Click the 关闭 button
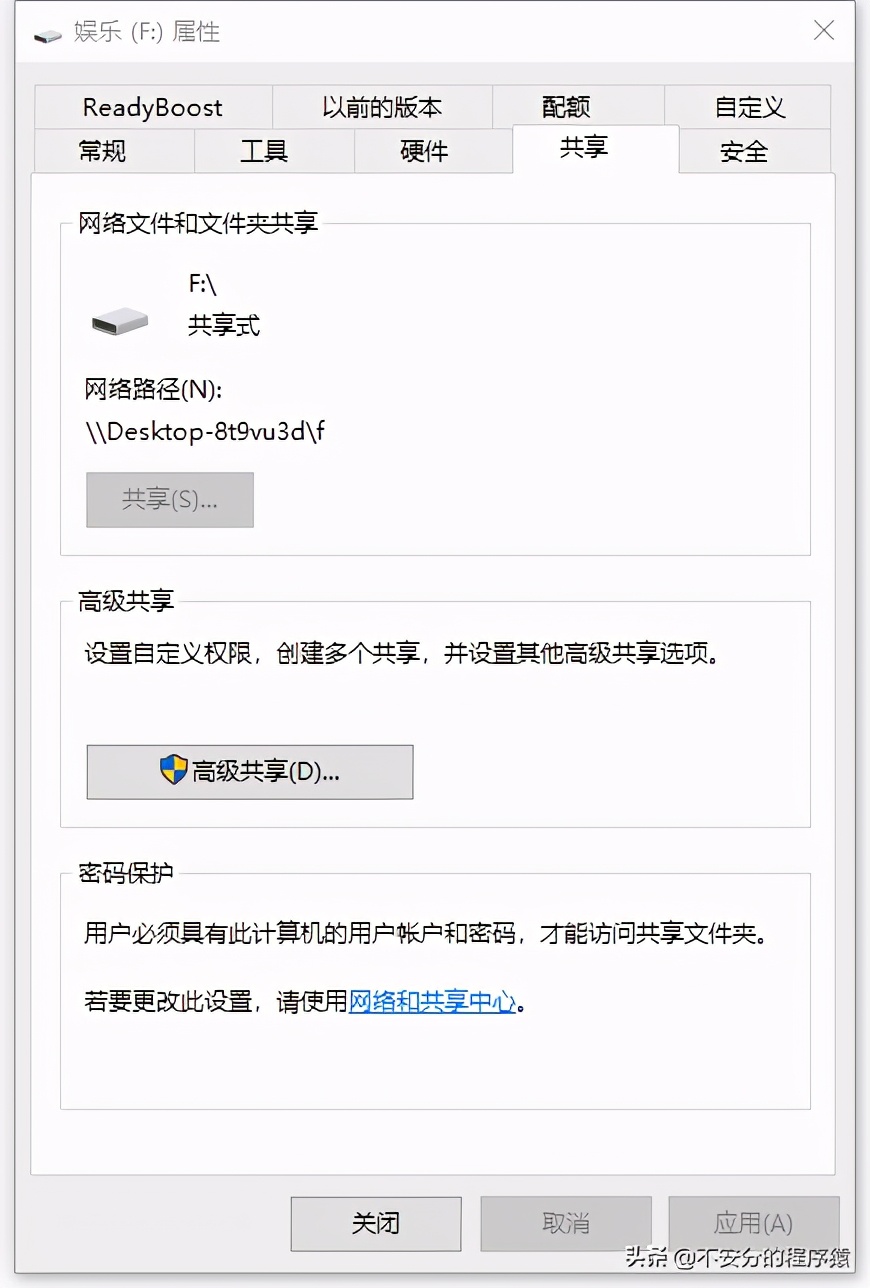 click(x=375, y=1223)
